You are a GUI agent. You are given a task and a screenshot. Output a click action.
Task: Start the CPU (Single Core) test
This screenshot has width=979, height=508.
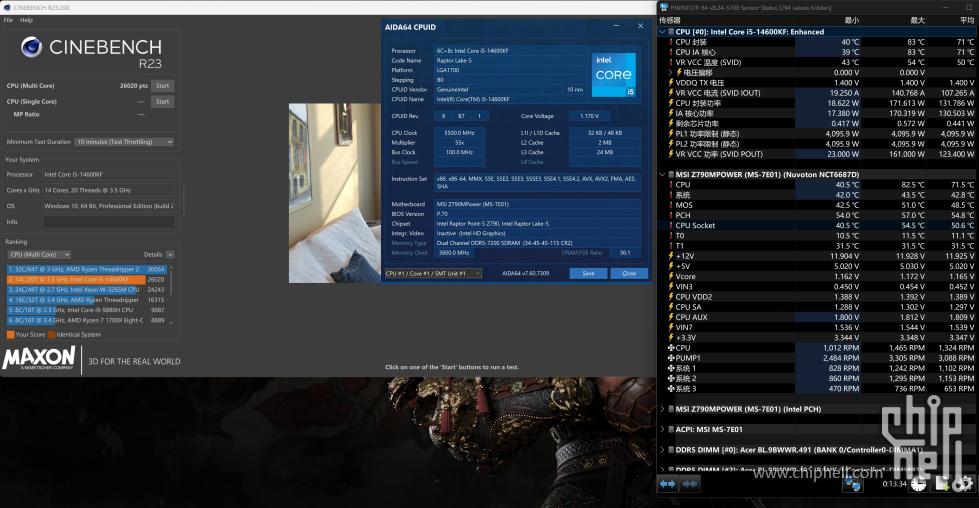[x=162, y=101]
